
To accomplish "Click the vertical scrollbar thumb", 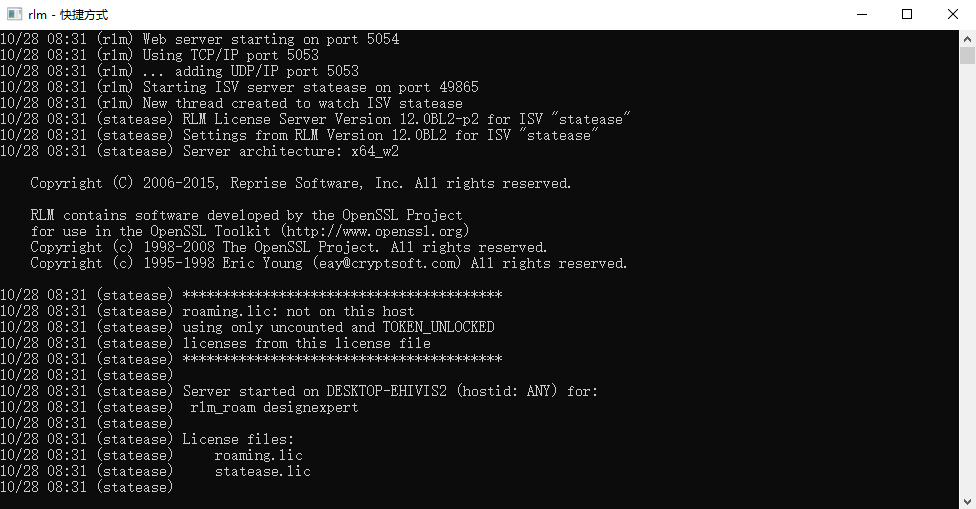I will [968, 58].
